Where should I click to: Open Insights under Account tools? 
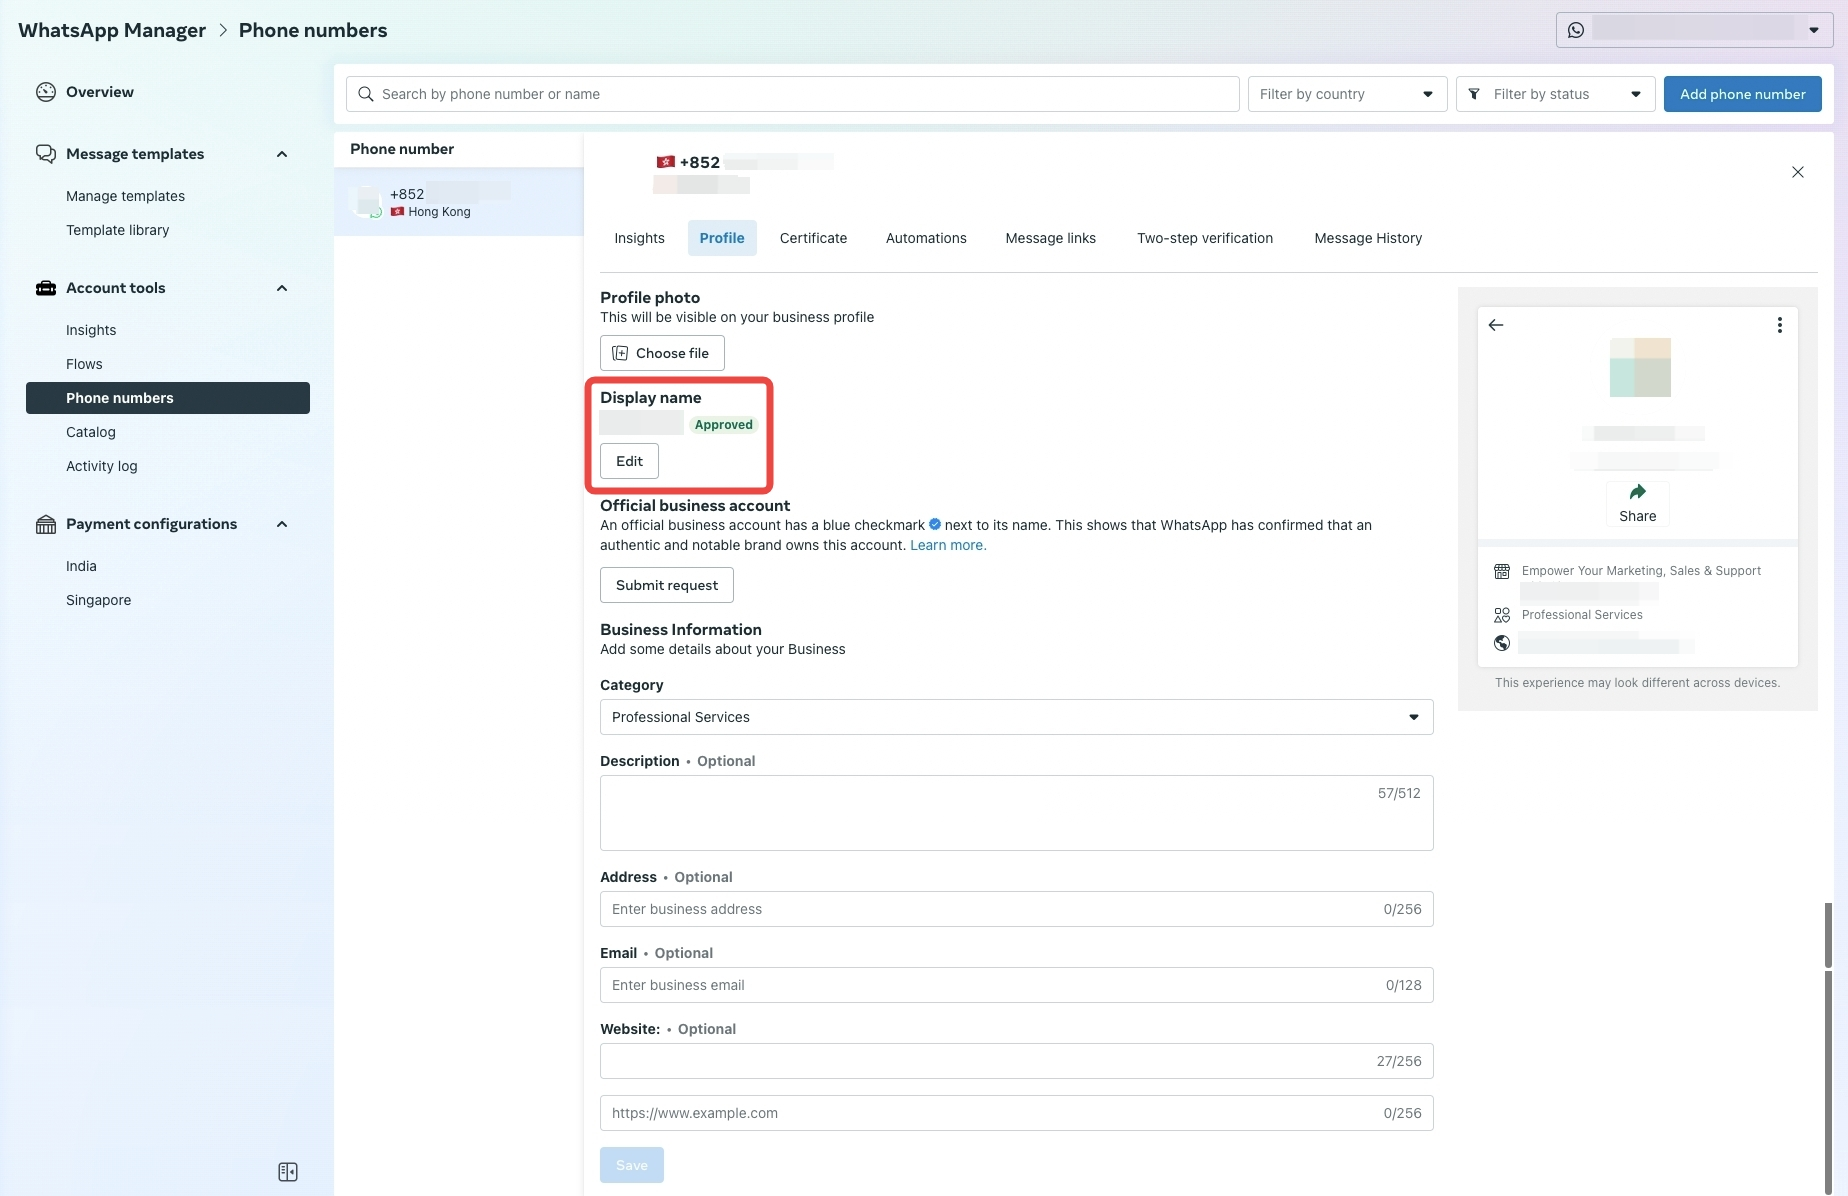coord(91,330)
